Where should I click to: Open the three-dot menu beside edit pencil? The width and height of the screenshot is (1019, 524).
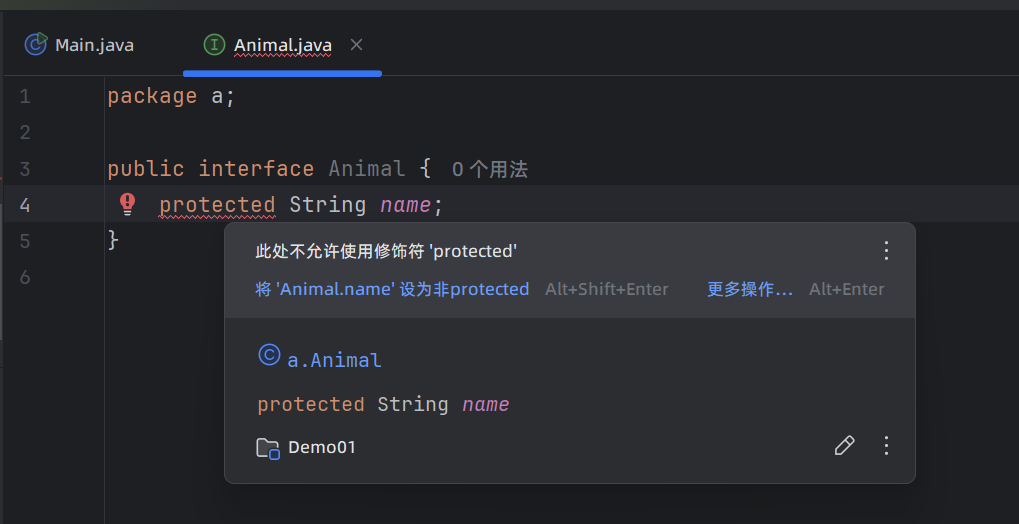[x=885, y=446]
